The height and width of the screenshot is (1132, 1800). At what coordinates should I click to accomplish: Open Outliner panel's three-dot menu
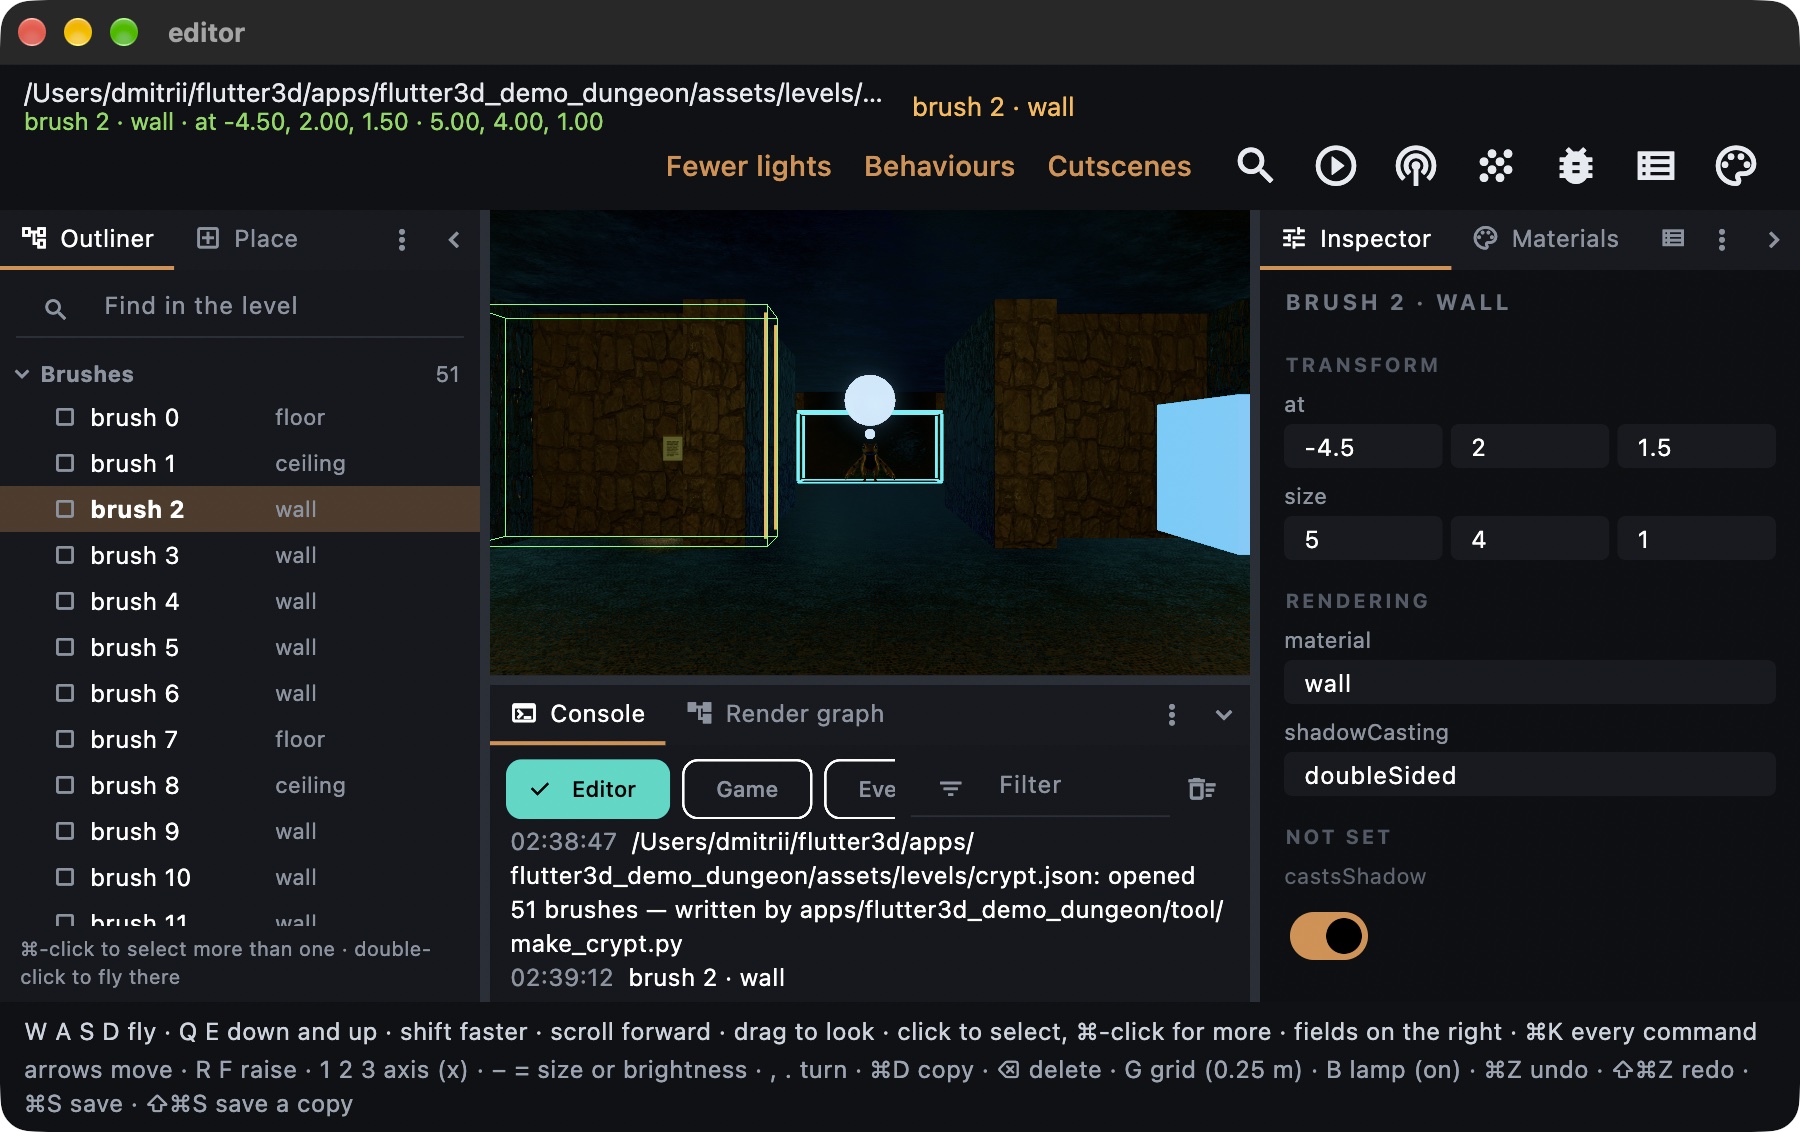pos(402,240)
